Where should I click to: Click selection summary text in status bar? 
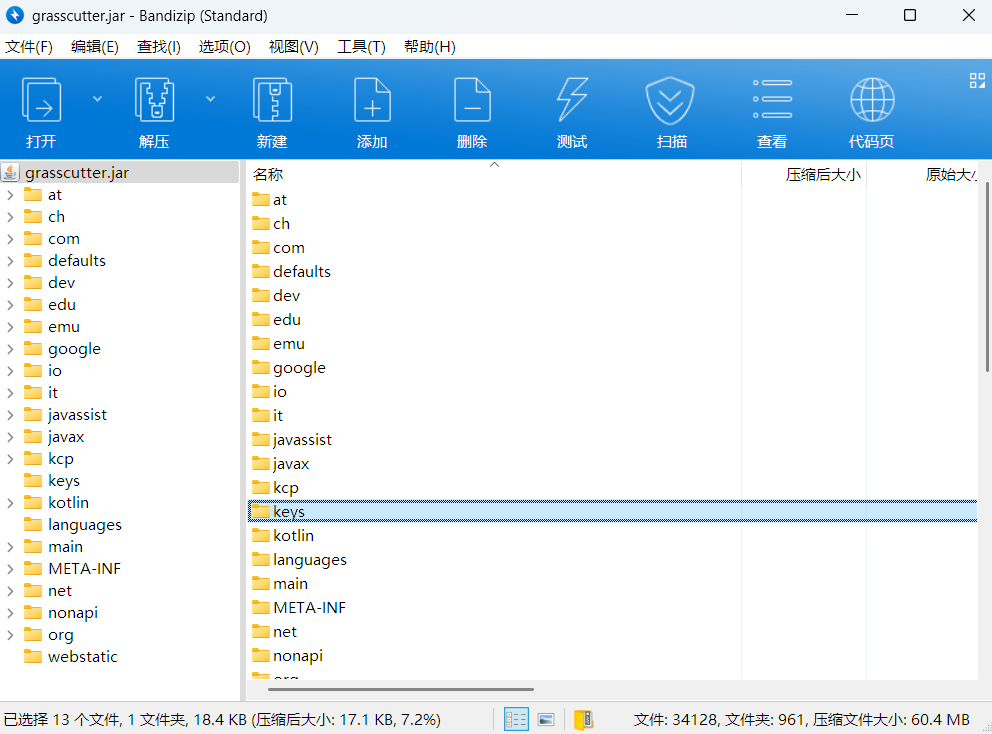[x=222, y=719]
